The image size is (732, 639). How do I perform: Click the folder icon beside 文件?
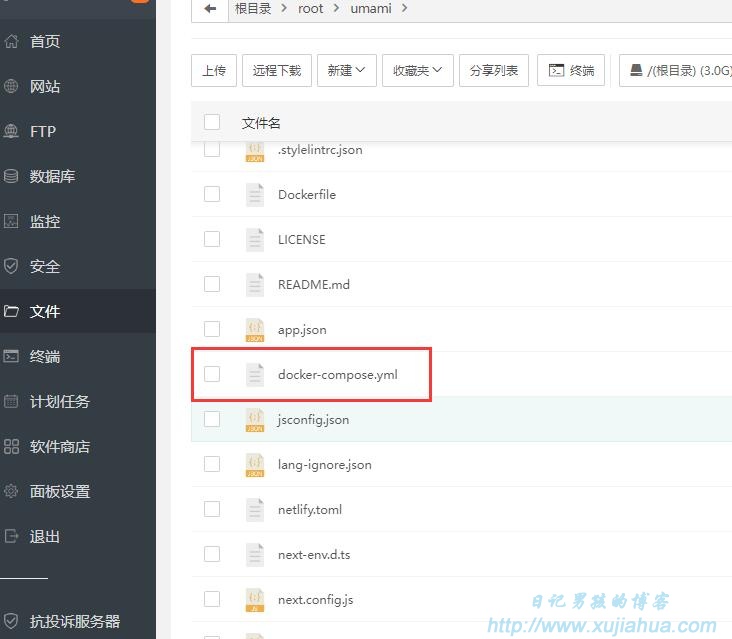[x=11, y=311]
